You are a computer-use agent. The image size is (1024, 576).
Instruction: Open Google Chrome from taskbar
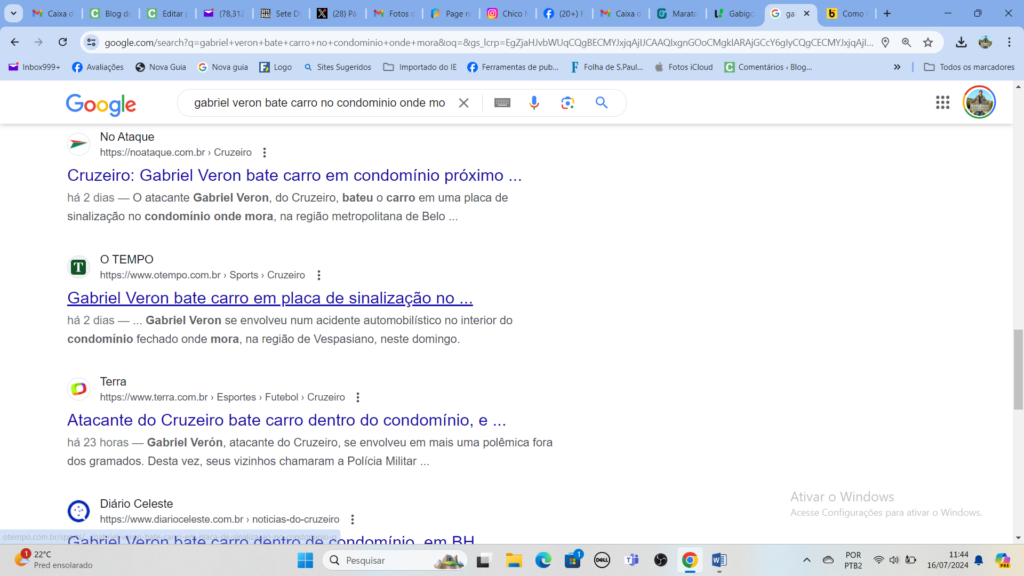(690, 560)
